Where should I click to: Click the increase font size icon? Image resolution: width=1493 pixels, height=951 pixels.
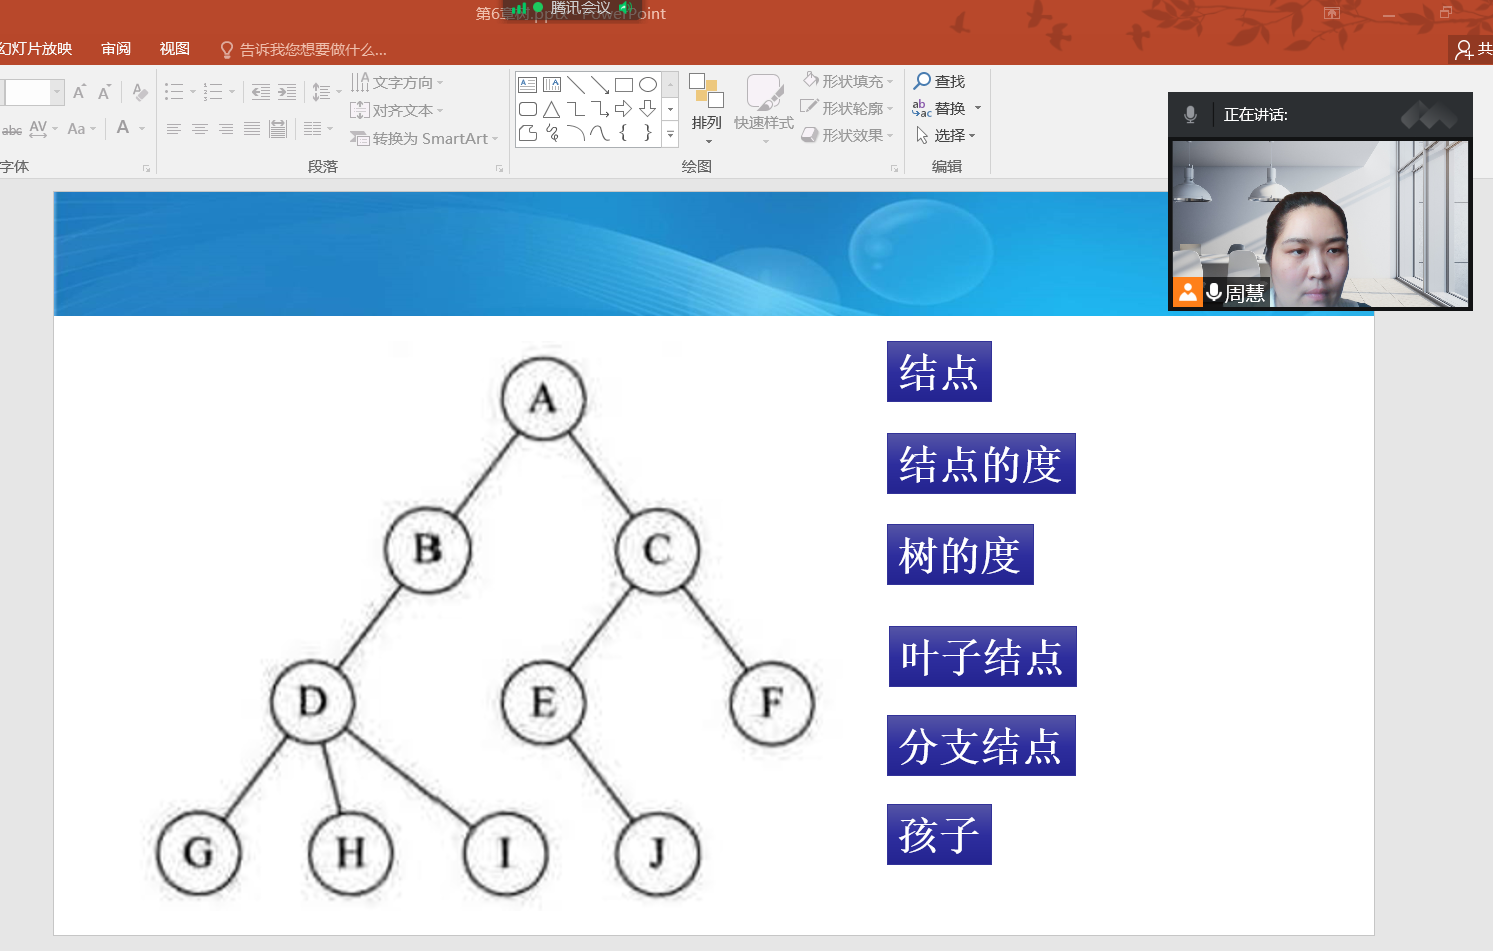click(x=79, y=93)
